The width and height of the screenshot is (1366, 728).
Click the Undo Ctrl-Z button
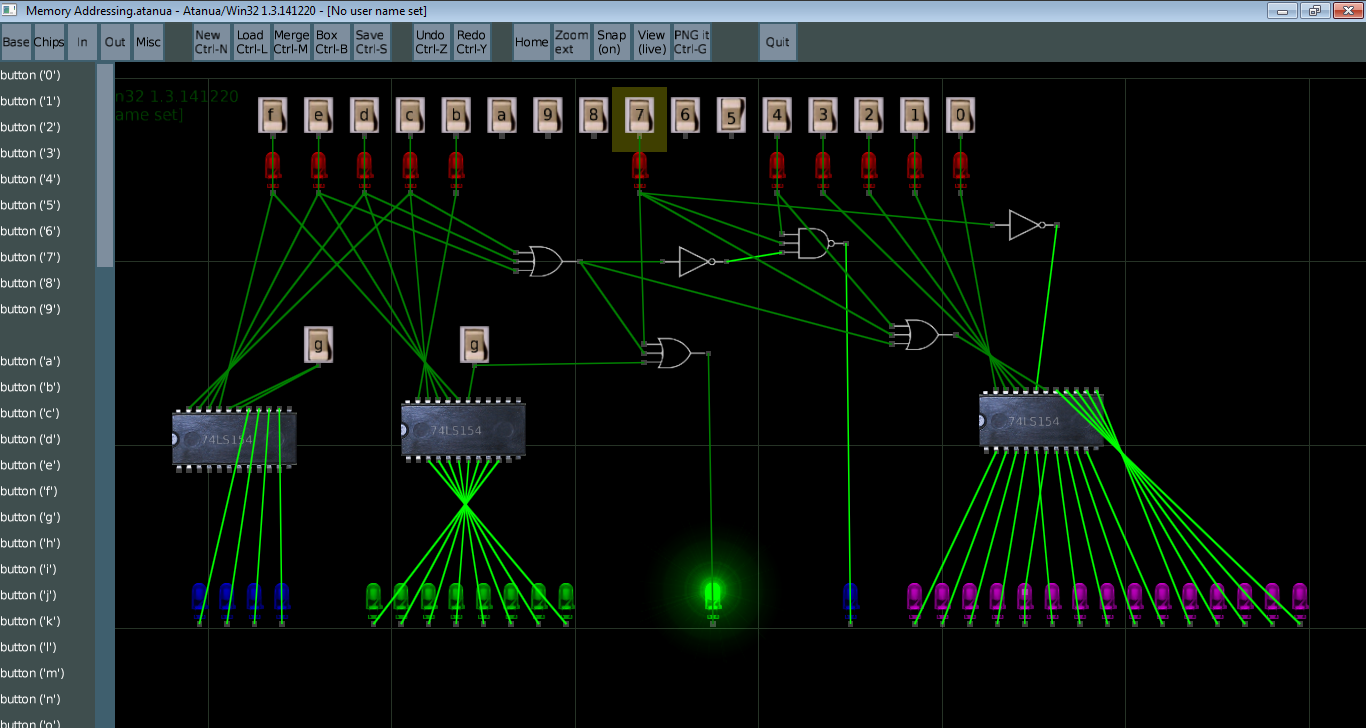431,42
